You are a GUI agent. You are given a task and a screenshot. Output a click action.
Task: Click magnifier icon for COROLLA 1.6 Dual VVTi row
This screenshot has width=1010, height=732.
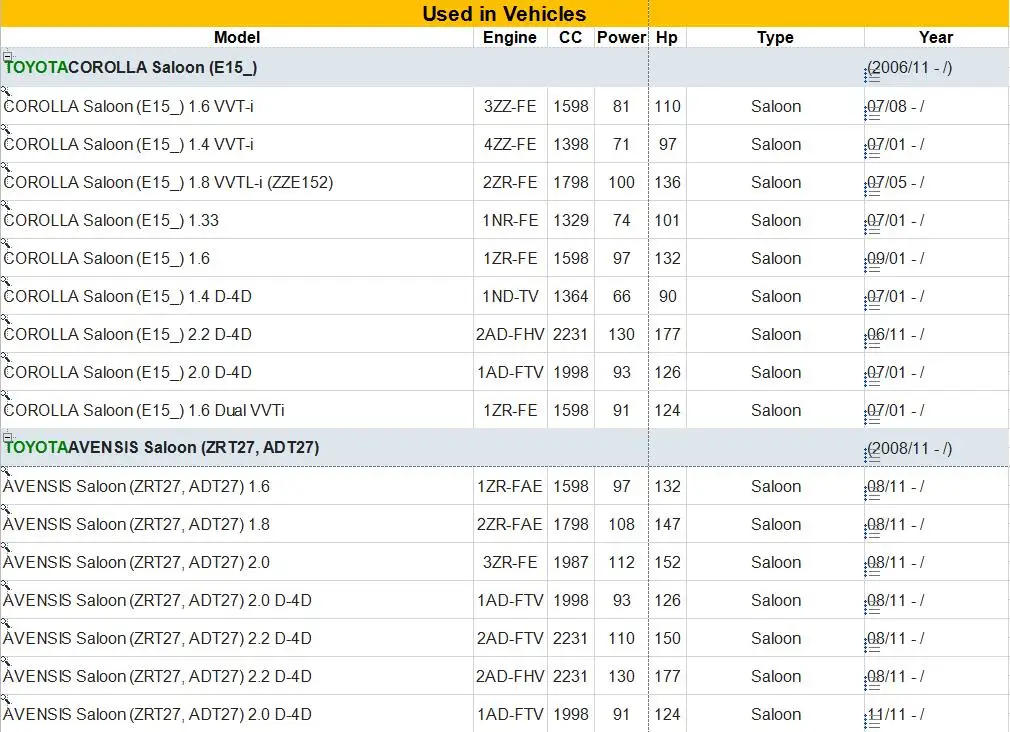6,396
